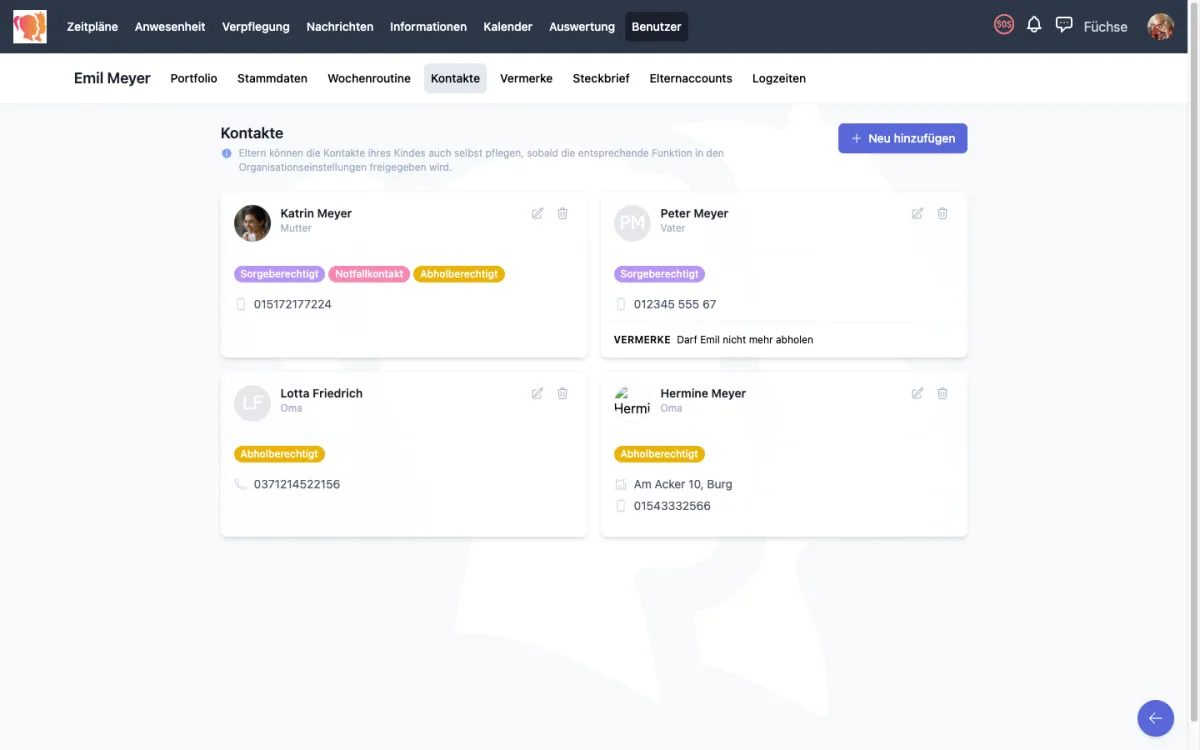This screenshot has width=1200, height=750.
Task: Open Katrin Meyer's profile photo
Action: (252, 223)
